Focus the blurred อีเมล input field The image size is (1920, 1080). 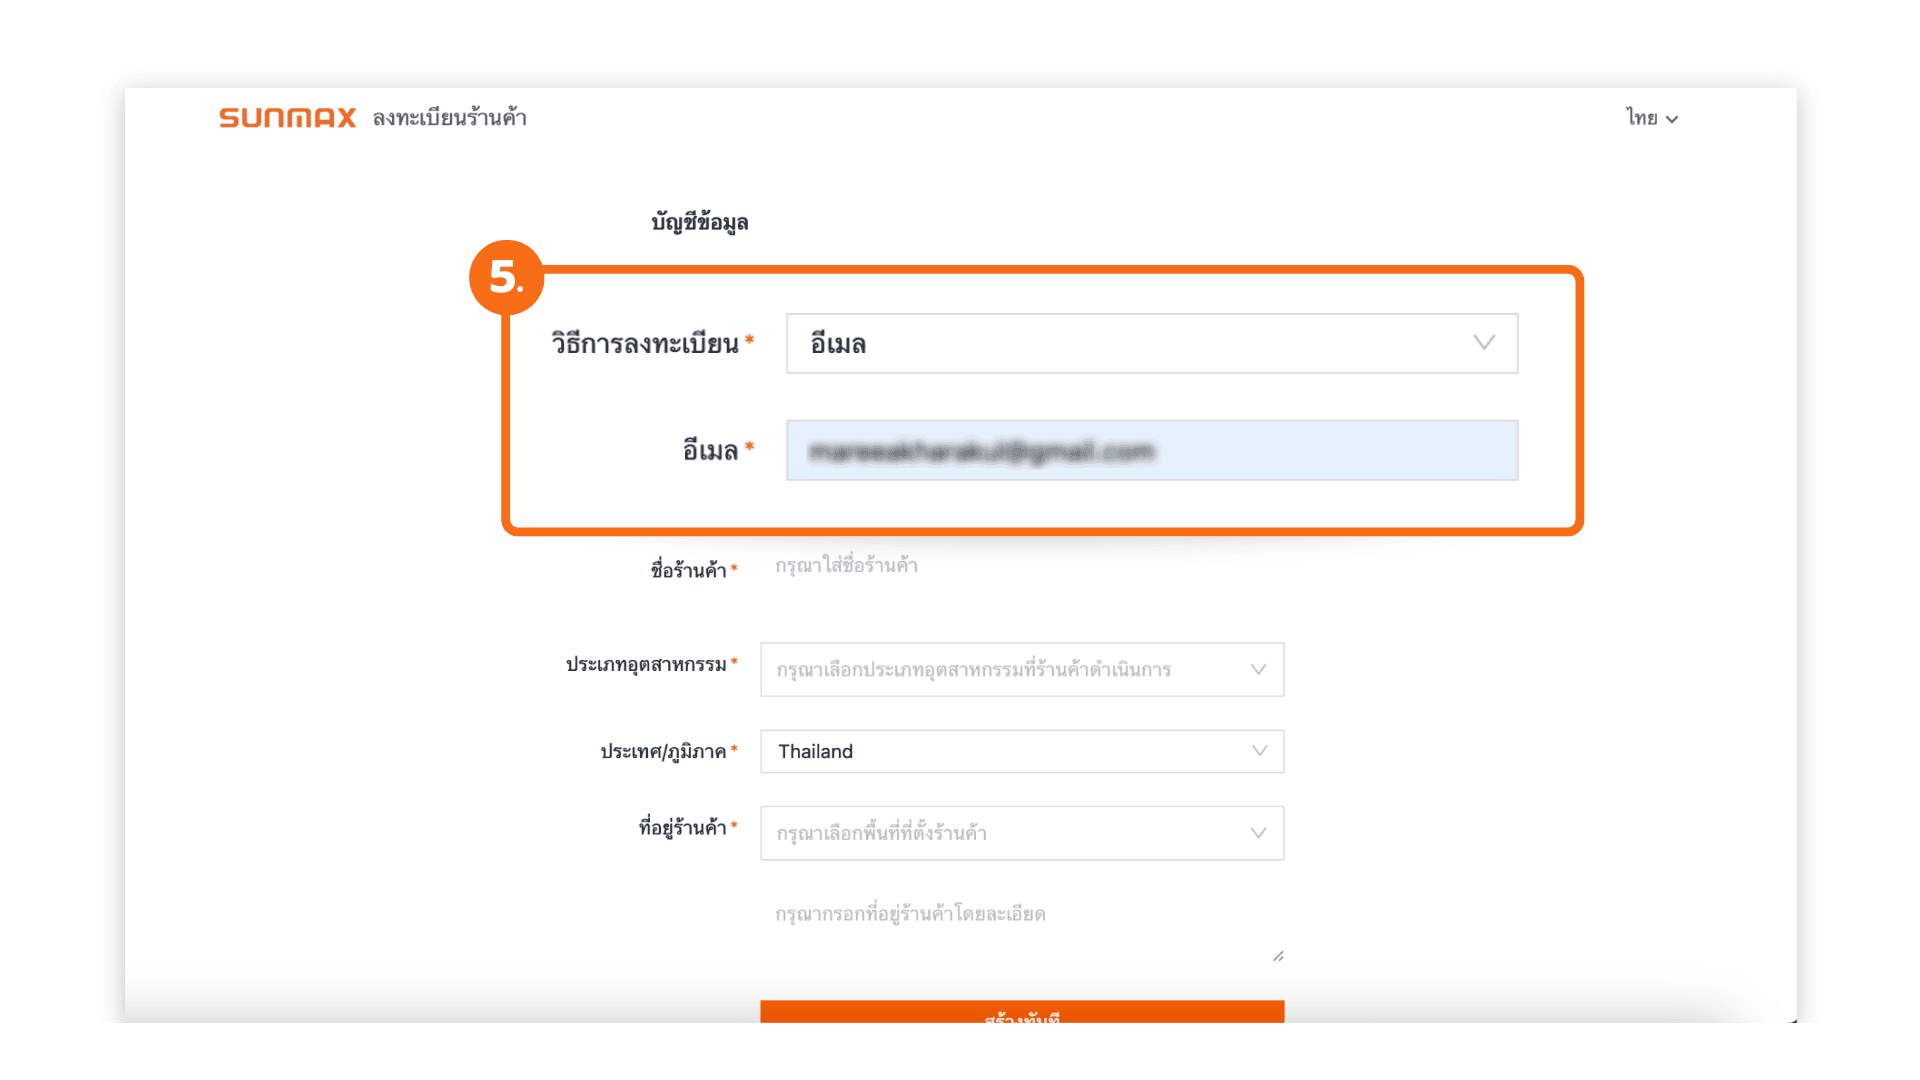1150,451
